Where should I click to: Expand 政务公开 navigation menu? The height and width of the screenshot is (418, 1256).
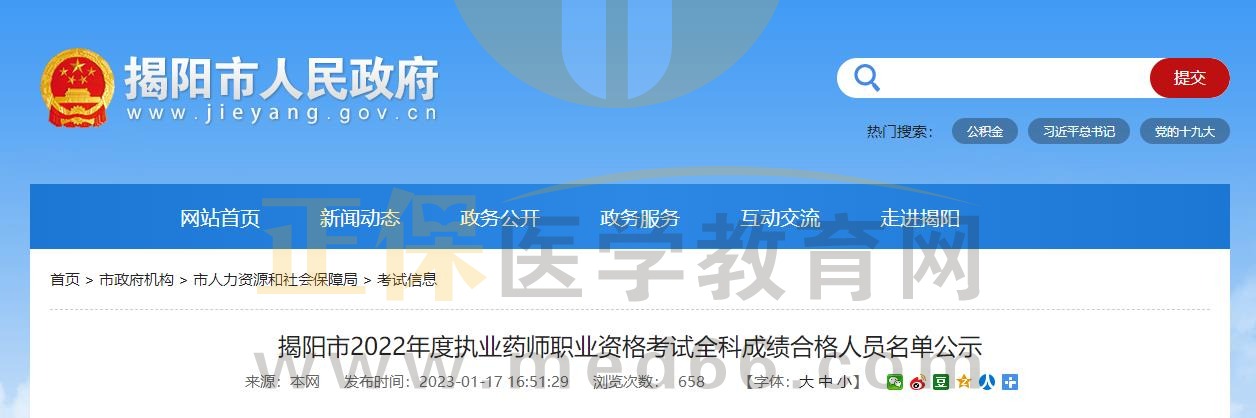tap(500, 218)
